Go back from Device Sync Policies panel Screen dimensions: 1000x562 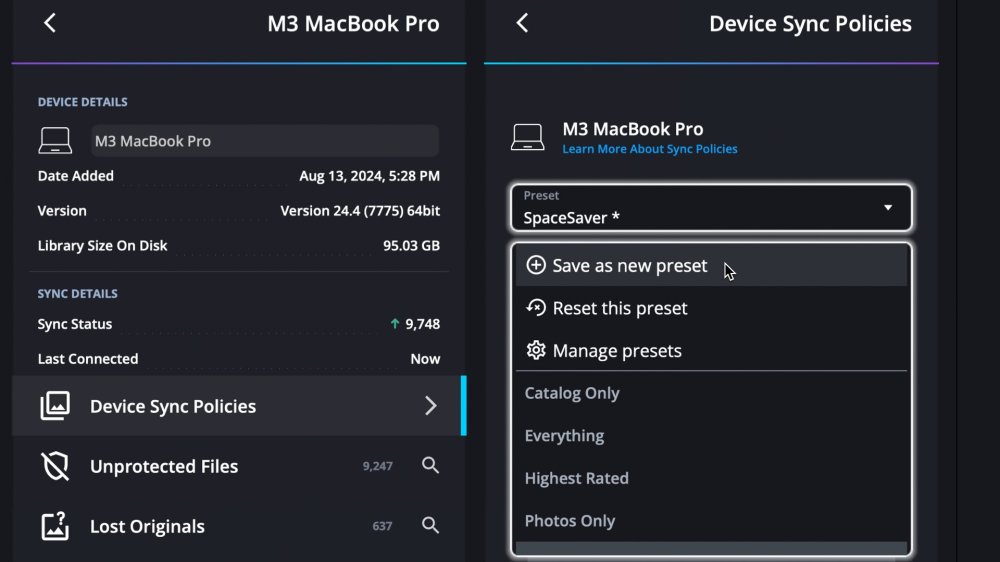click(x=522, y=23)
